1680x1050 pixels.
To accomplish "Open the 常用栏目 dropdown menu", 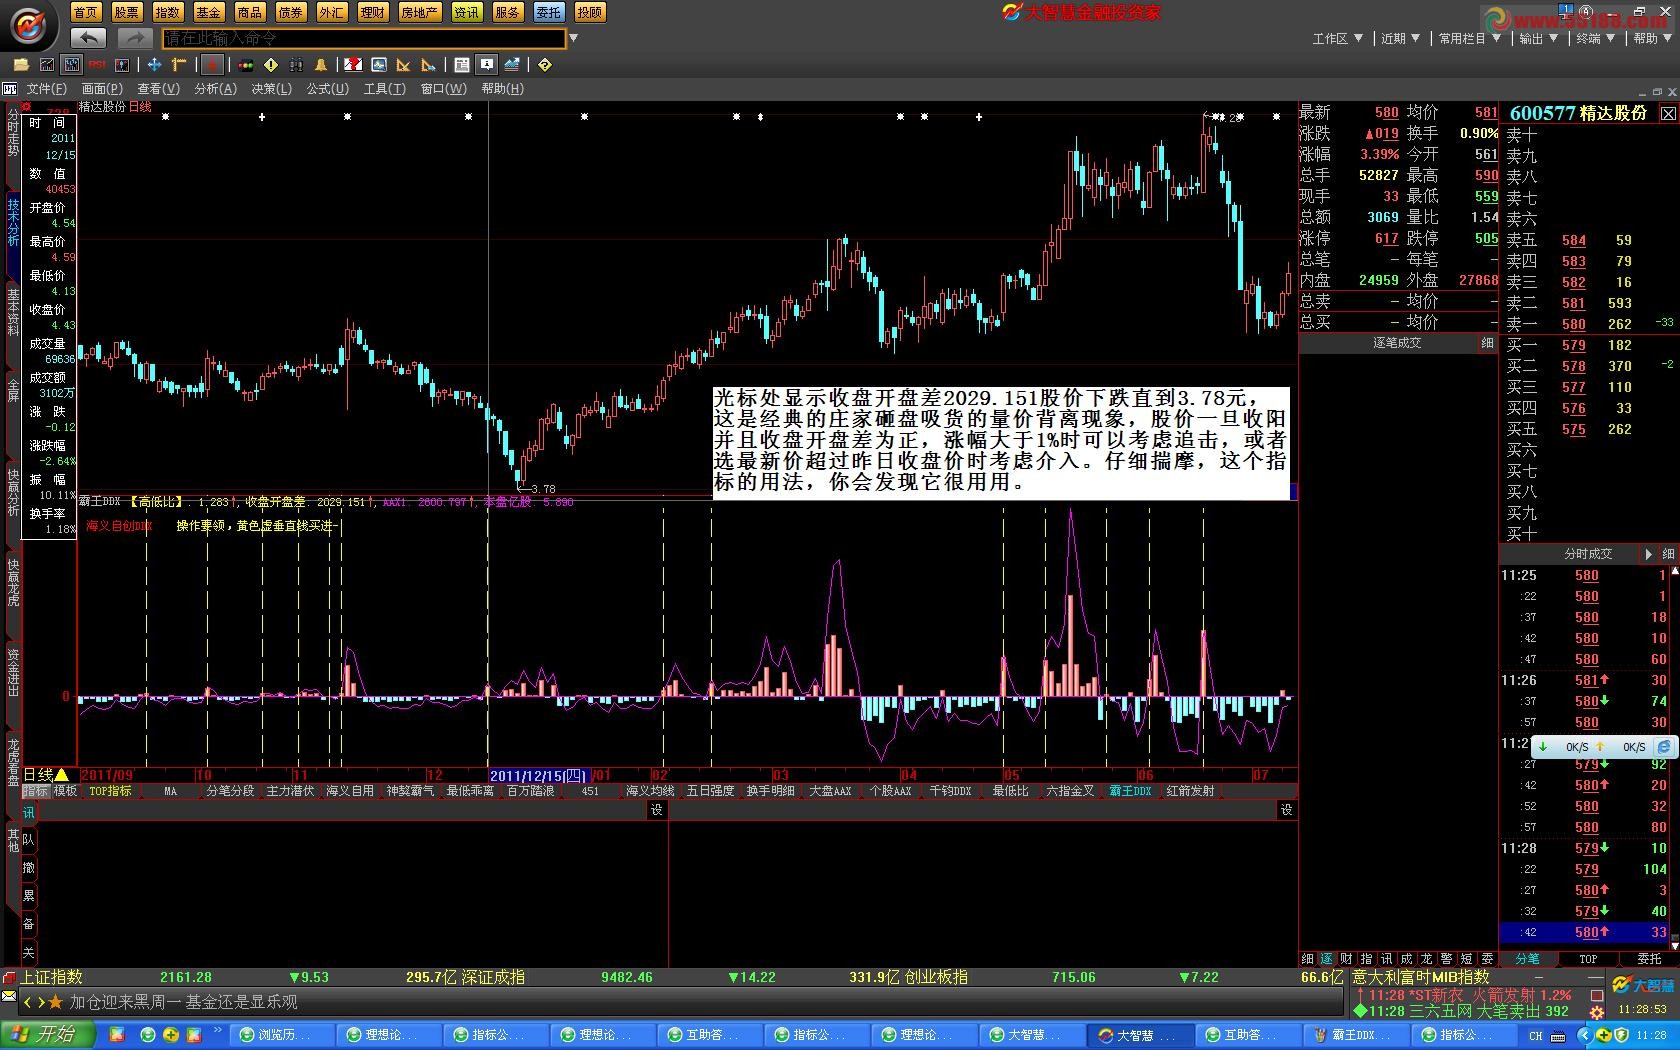I will 1469,38.
